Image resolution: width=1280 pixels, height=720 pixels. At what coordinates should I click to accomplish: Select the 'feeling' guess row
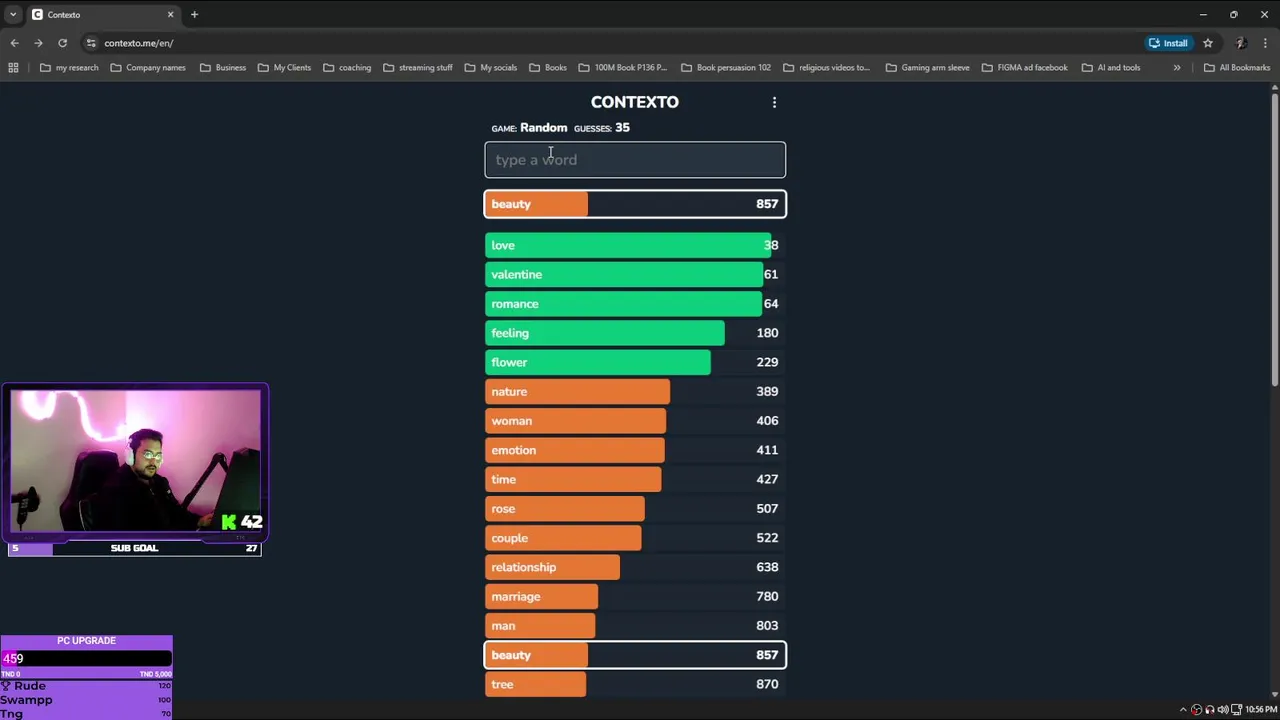(x=635, y=333)
